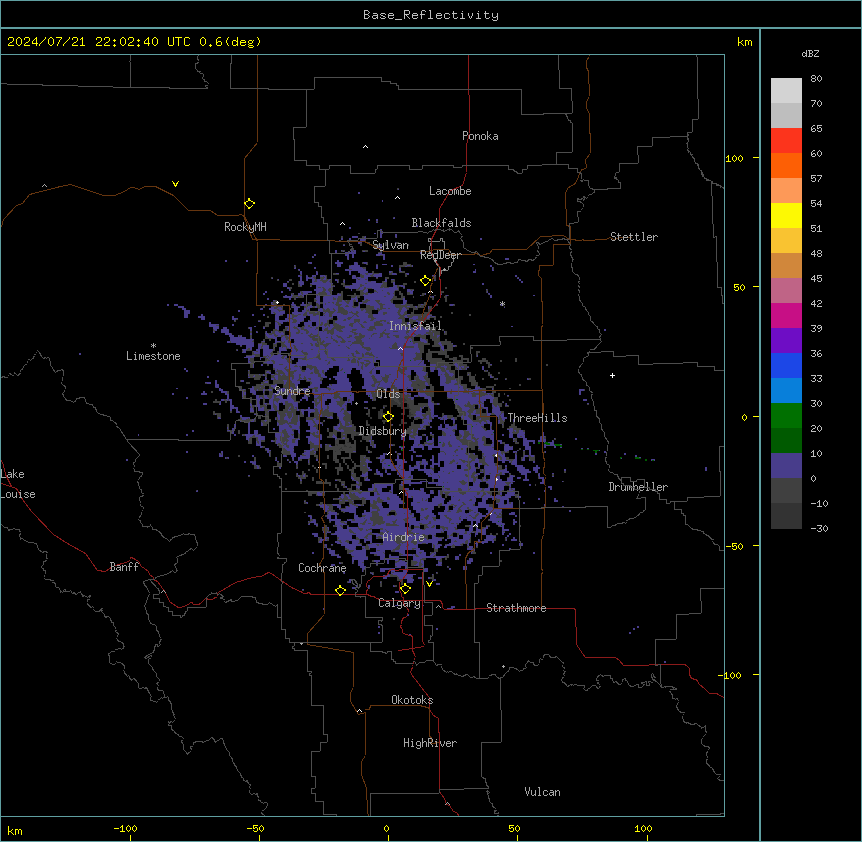Screen dimensions: 862x842
Task: Click the asterisk marker east of Innisfail
Action: point(502,304)
